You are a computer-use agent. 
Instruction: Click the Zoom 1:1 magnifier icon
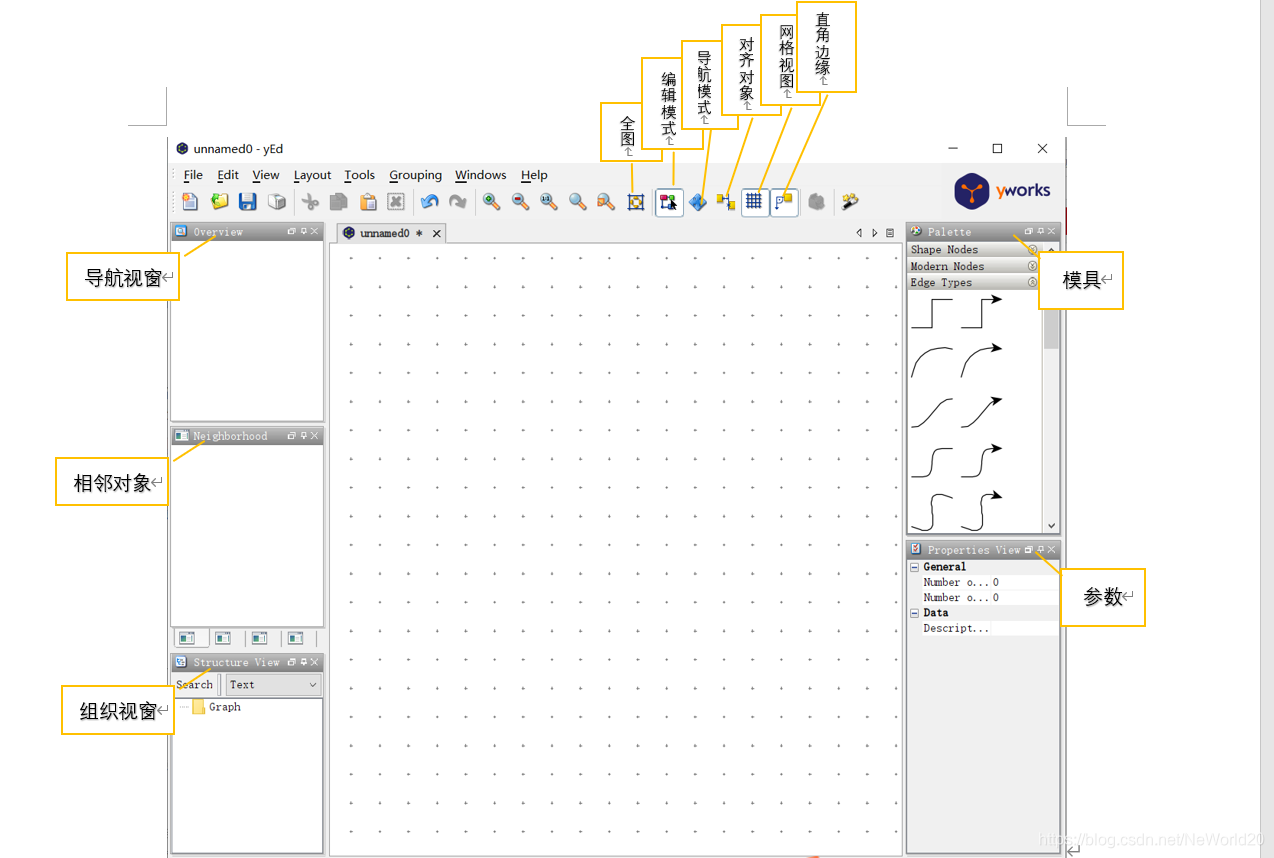pyautogui.click(x=548, y=202)
